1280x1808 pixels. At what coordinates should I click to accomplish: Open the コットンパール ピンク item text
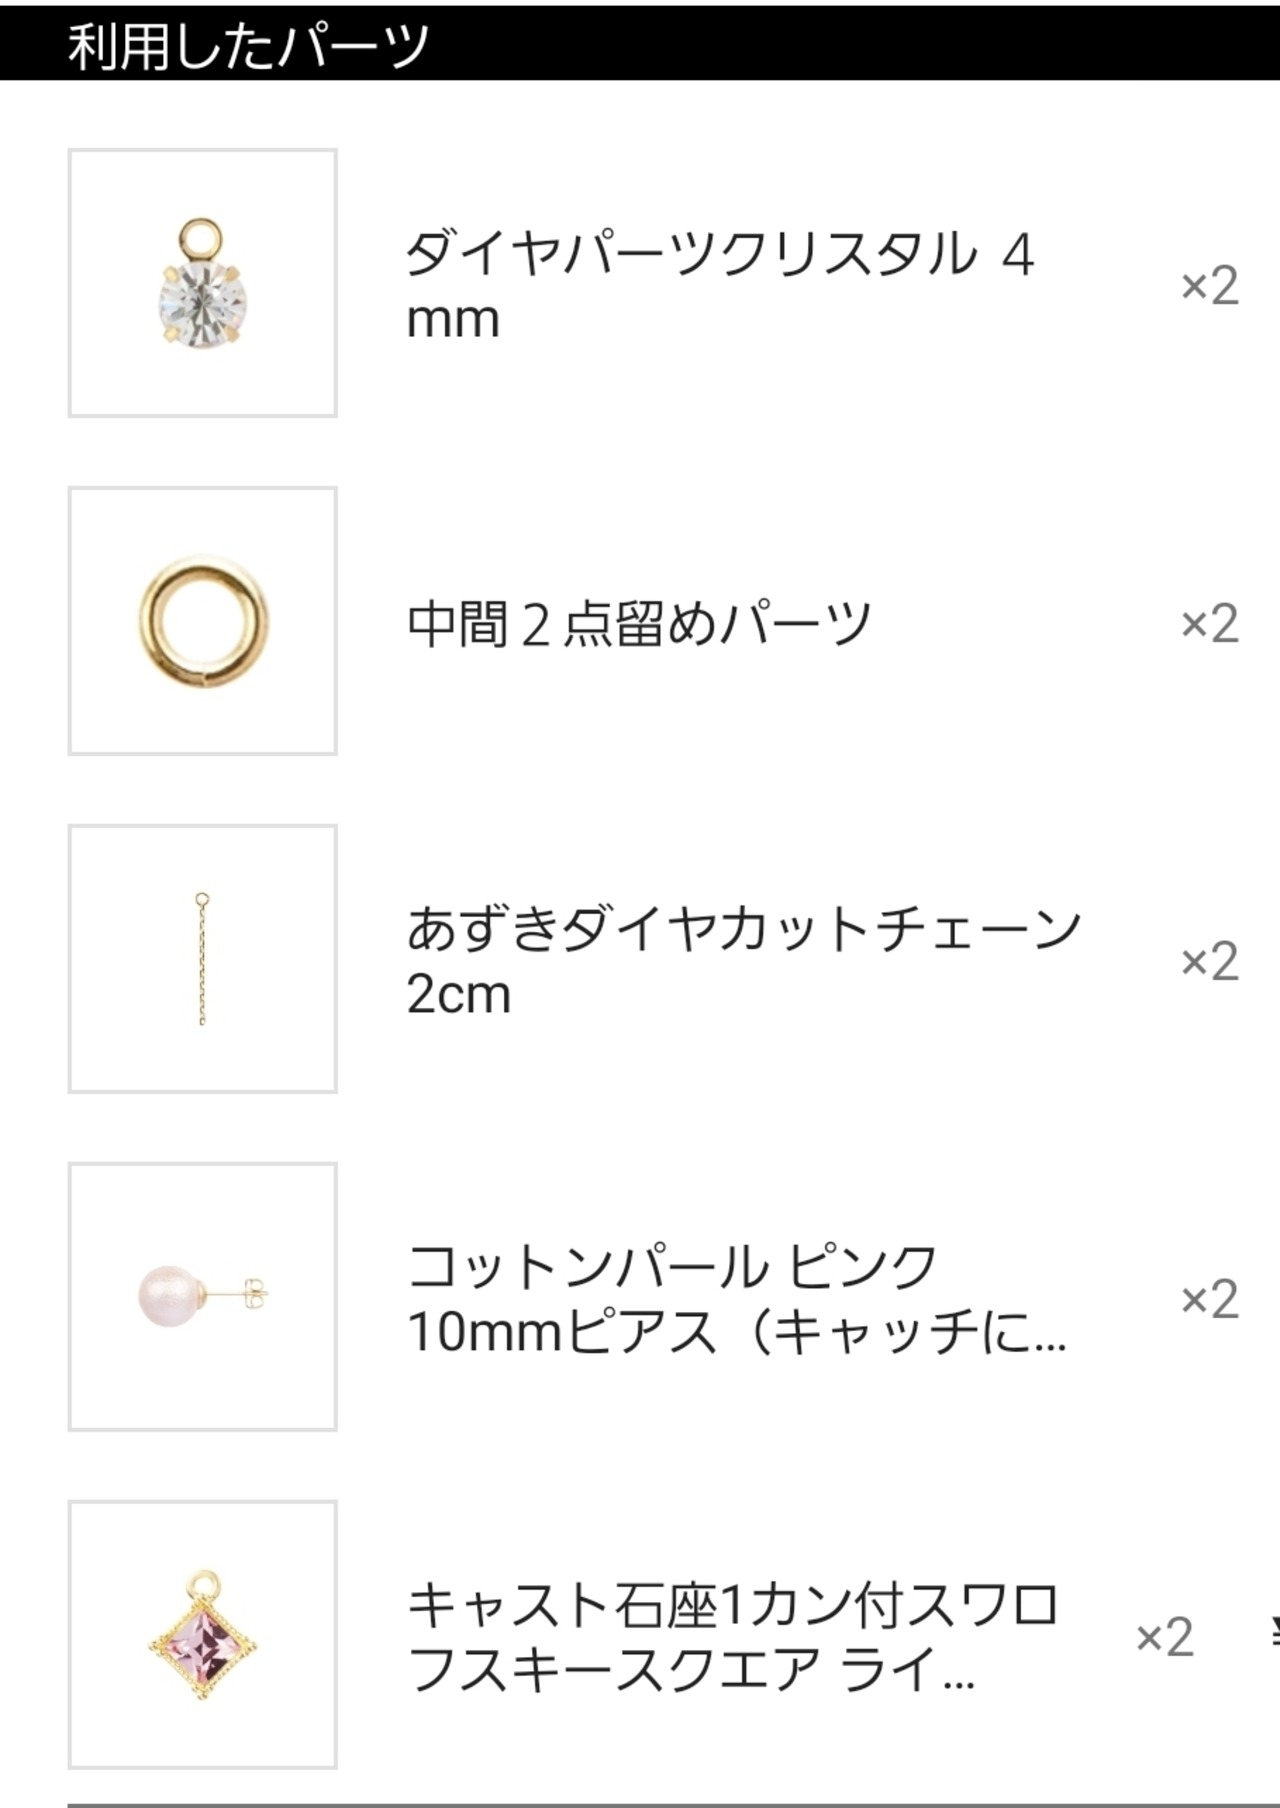click(672, 1266)
